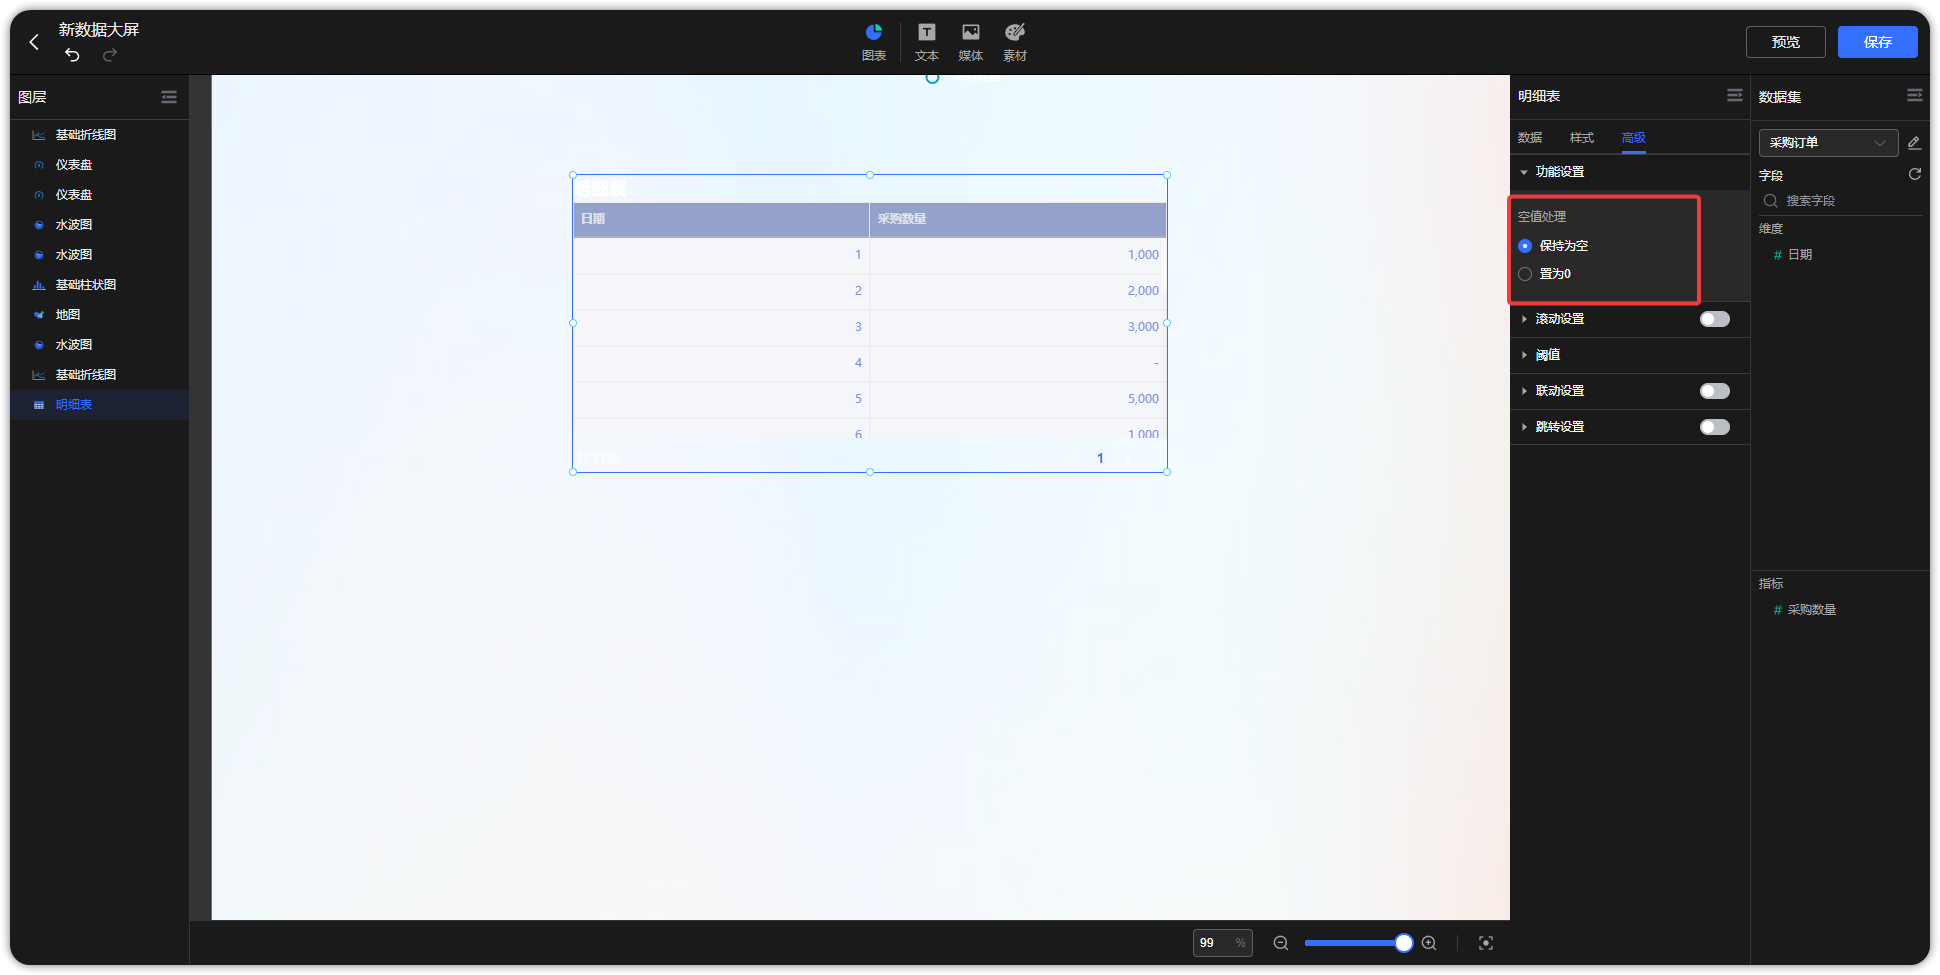Select the 置为0 radio option
1940x975 pixels.
[x=1525, y=274]
